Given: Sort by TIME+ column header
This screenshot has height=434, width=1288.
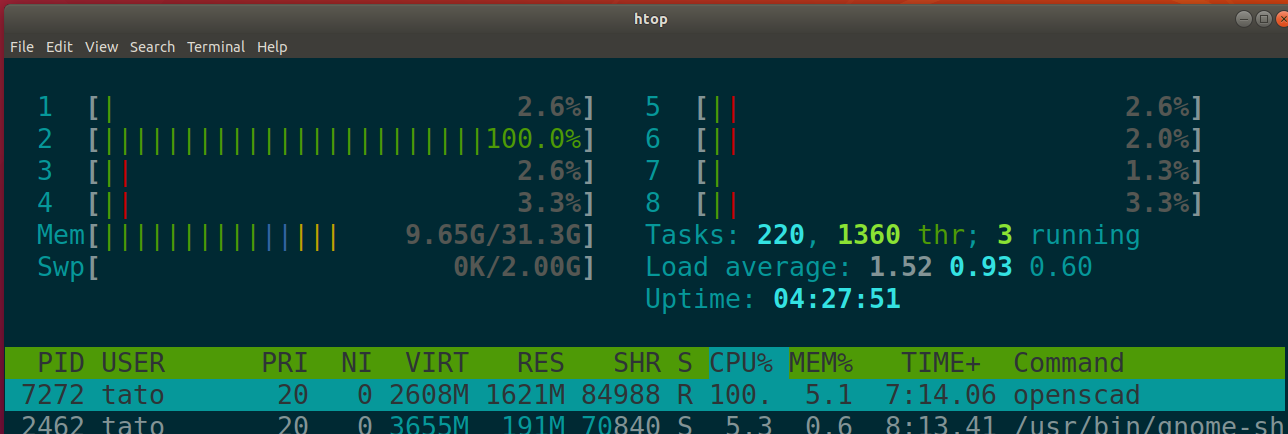Looking at the screenshot, I should tap(941, 362).
